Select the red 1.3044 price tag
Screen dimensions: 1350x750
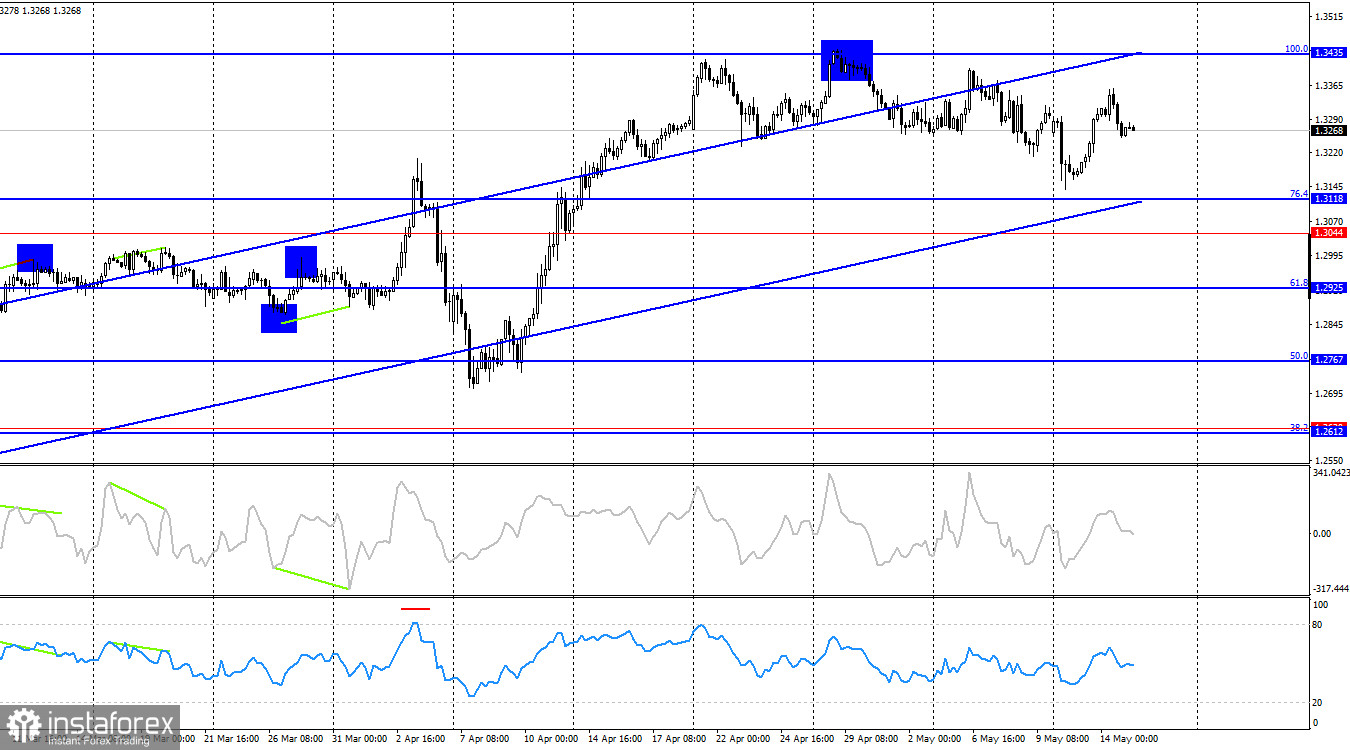click(x=1328, y=233)
